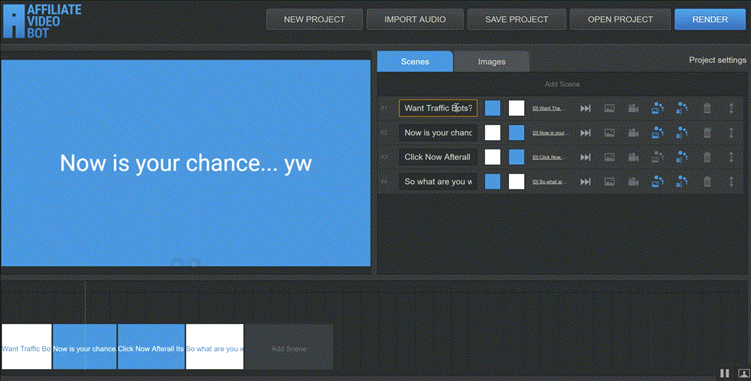This screenshot has width=751, height=381.
Task: Toggle image animation for the Want Traffic Bots scene
Action: point(658,108)
